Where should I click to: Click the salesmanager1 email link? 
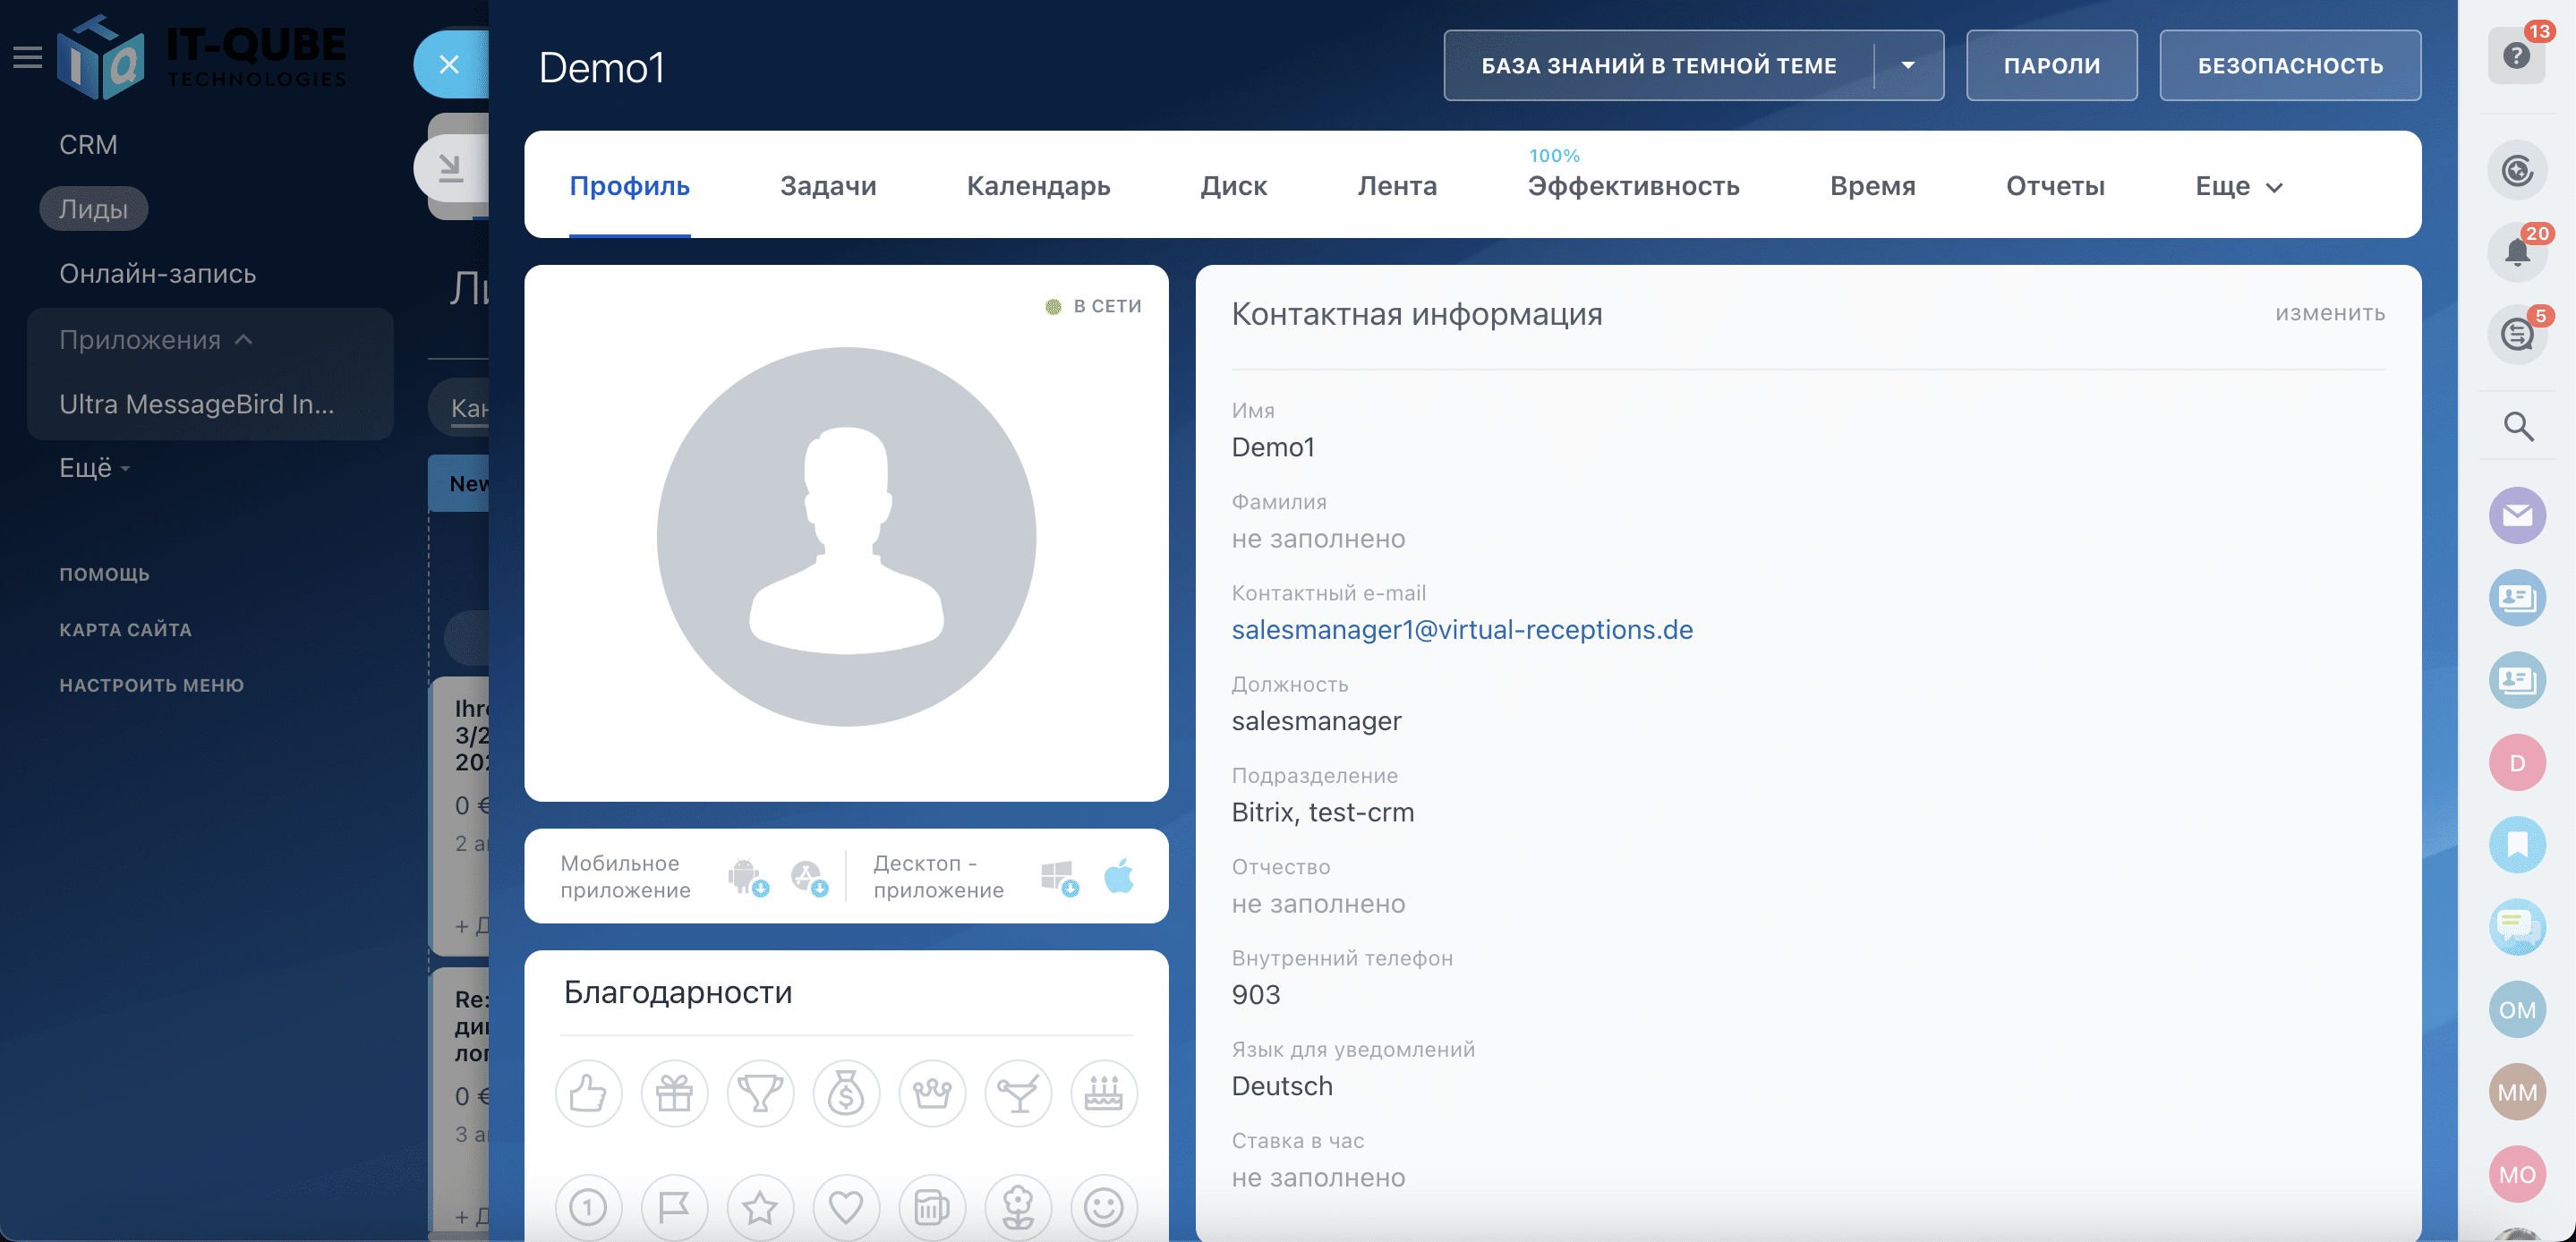(1461, 630)
